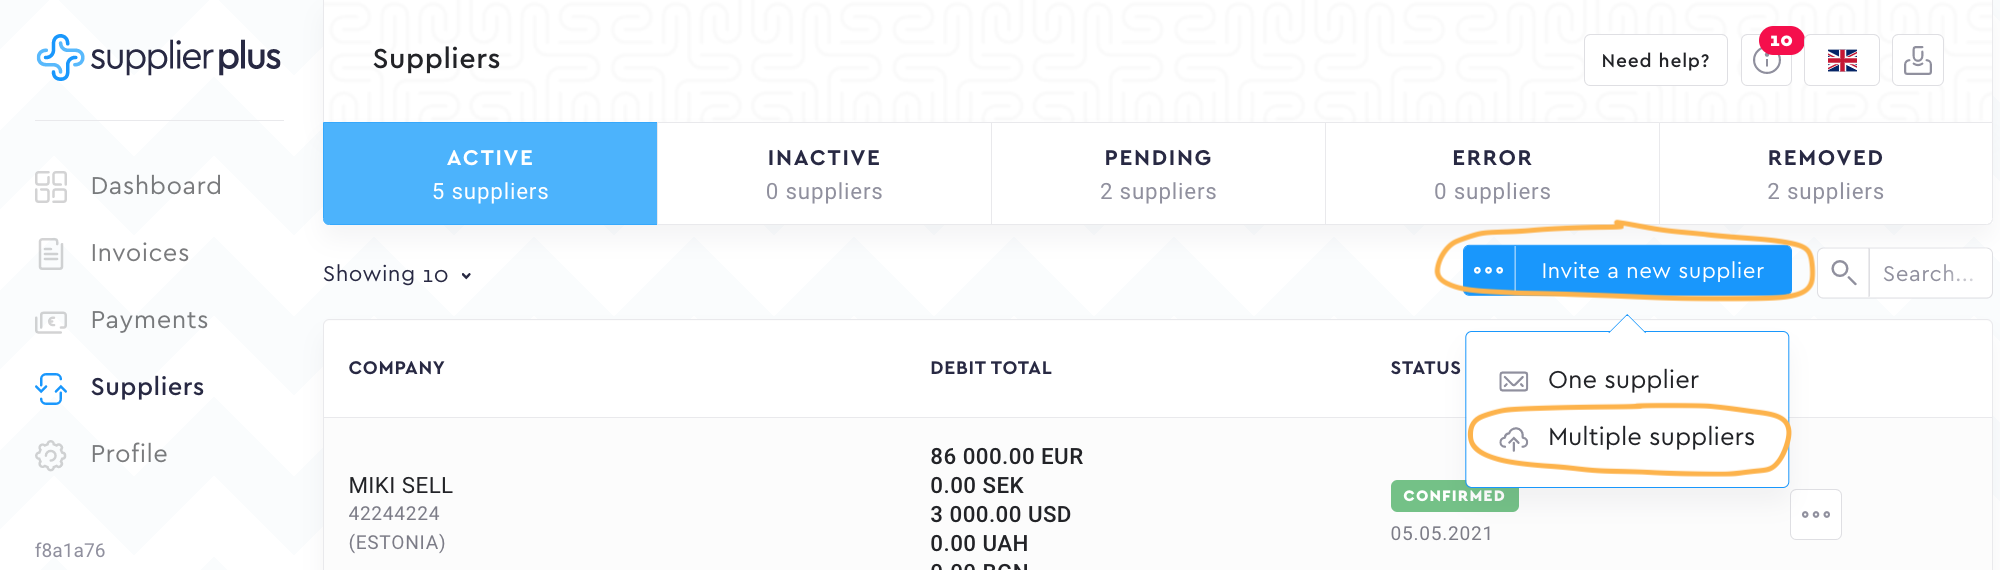Choose Multiple suppliers from invite menu
The image size is (2000, 570).
1650,437
